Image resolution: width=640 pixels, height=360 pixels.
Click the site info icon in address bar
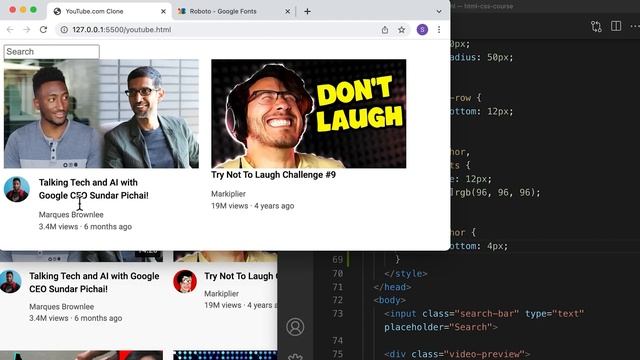[64, 29]
